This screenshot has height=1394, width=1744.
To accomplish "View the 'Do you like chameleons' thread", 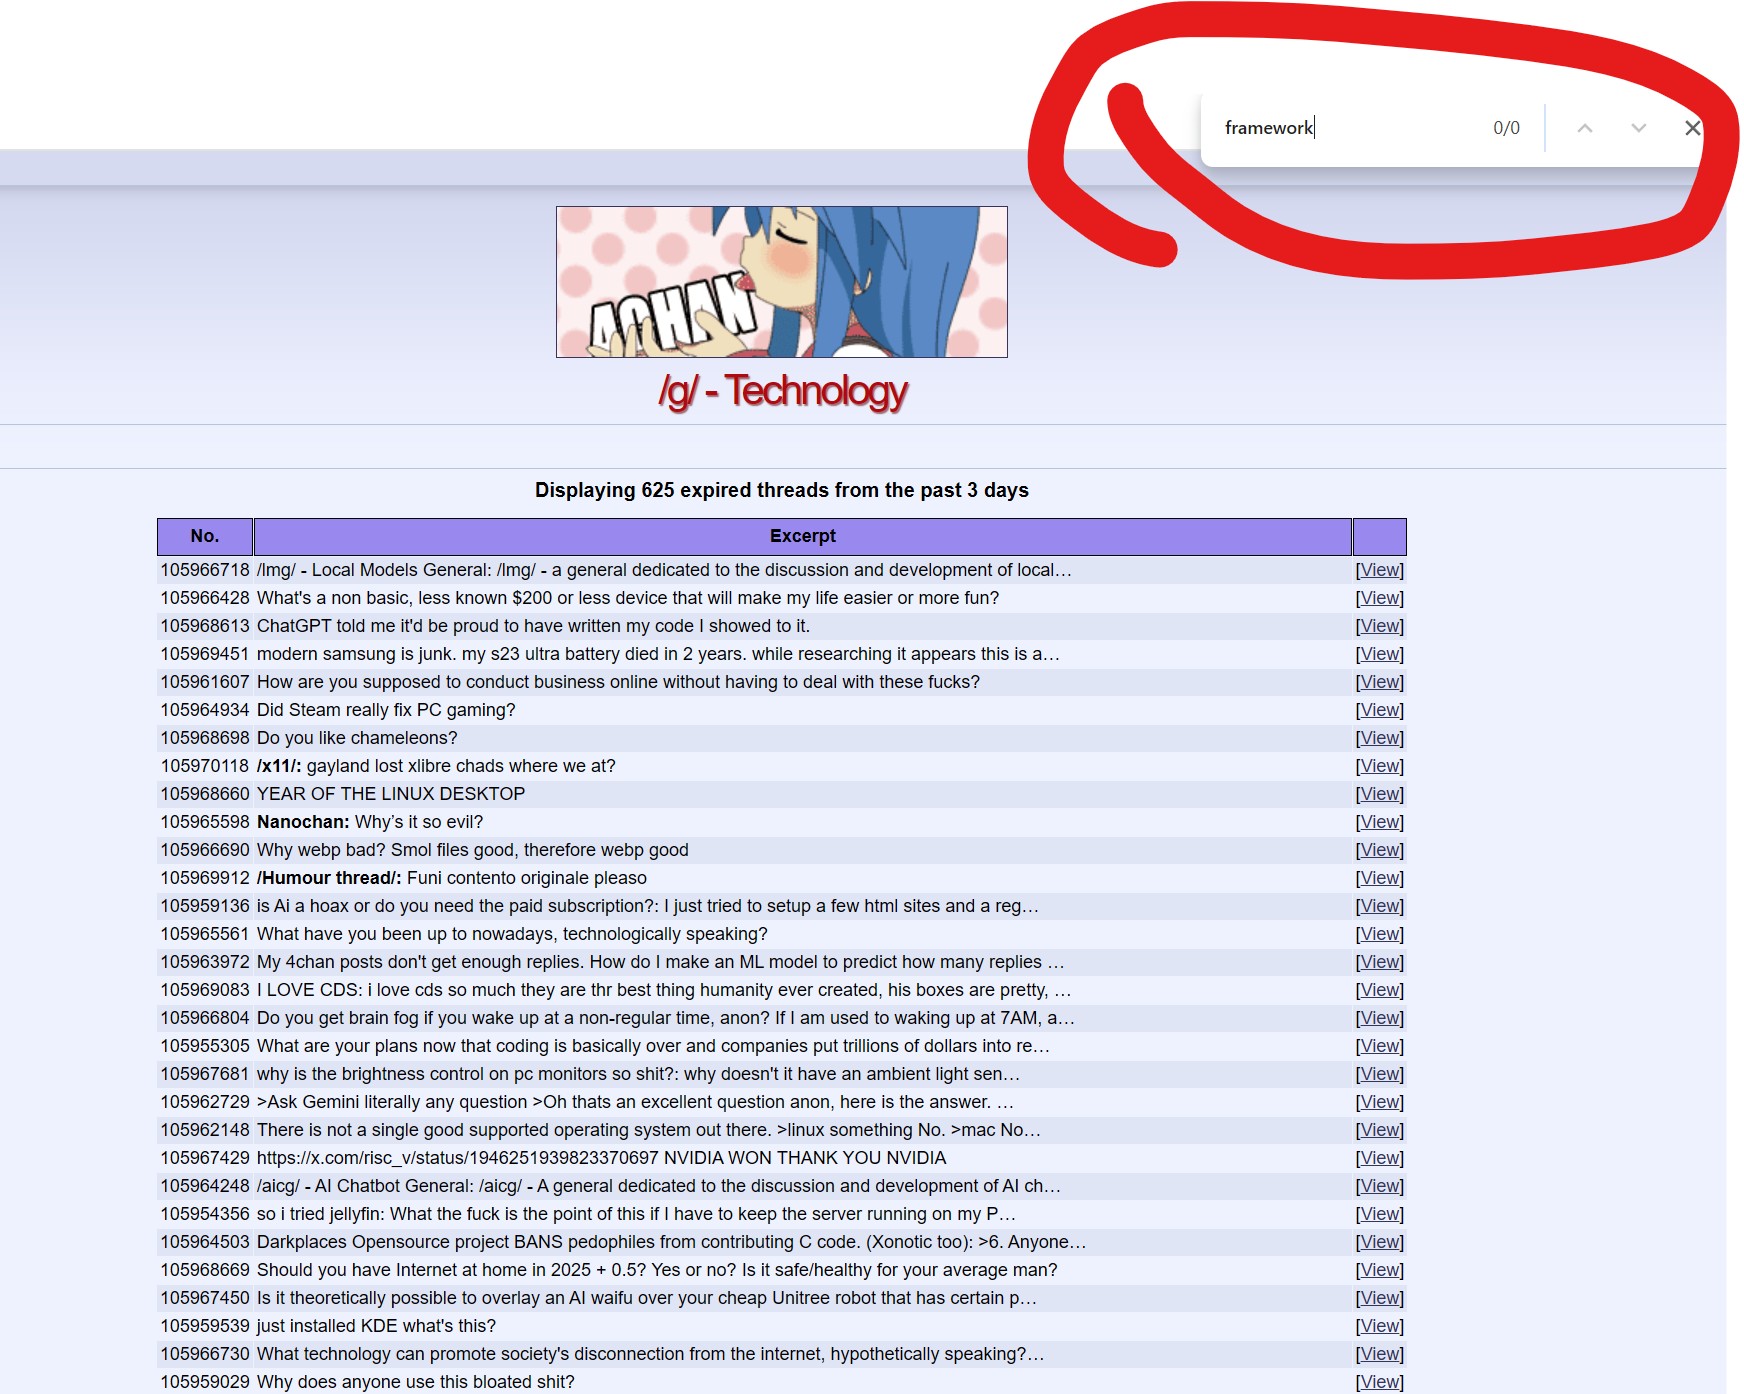I will point(1380,738).
